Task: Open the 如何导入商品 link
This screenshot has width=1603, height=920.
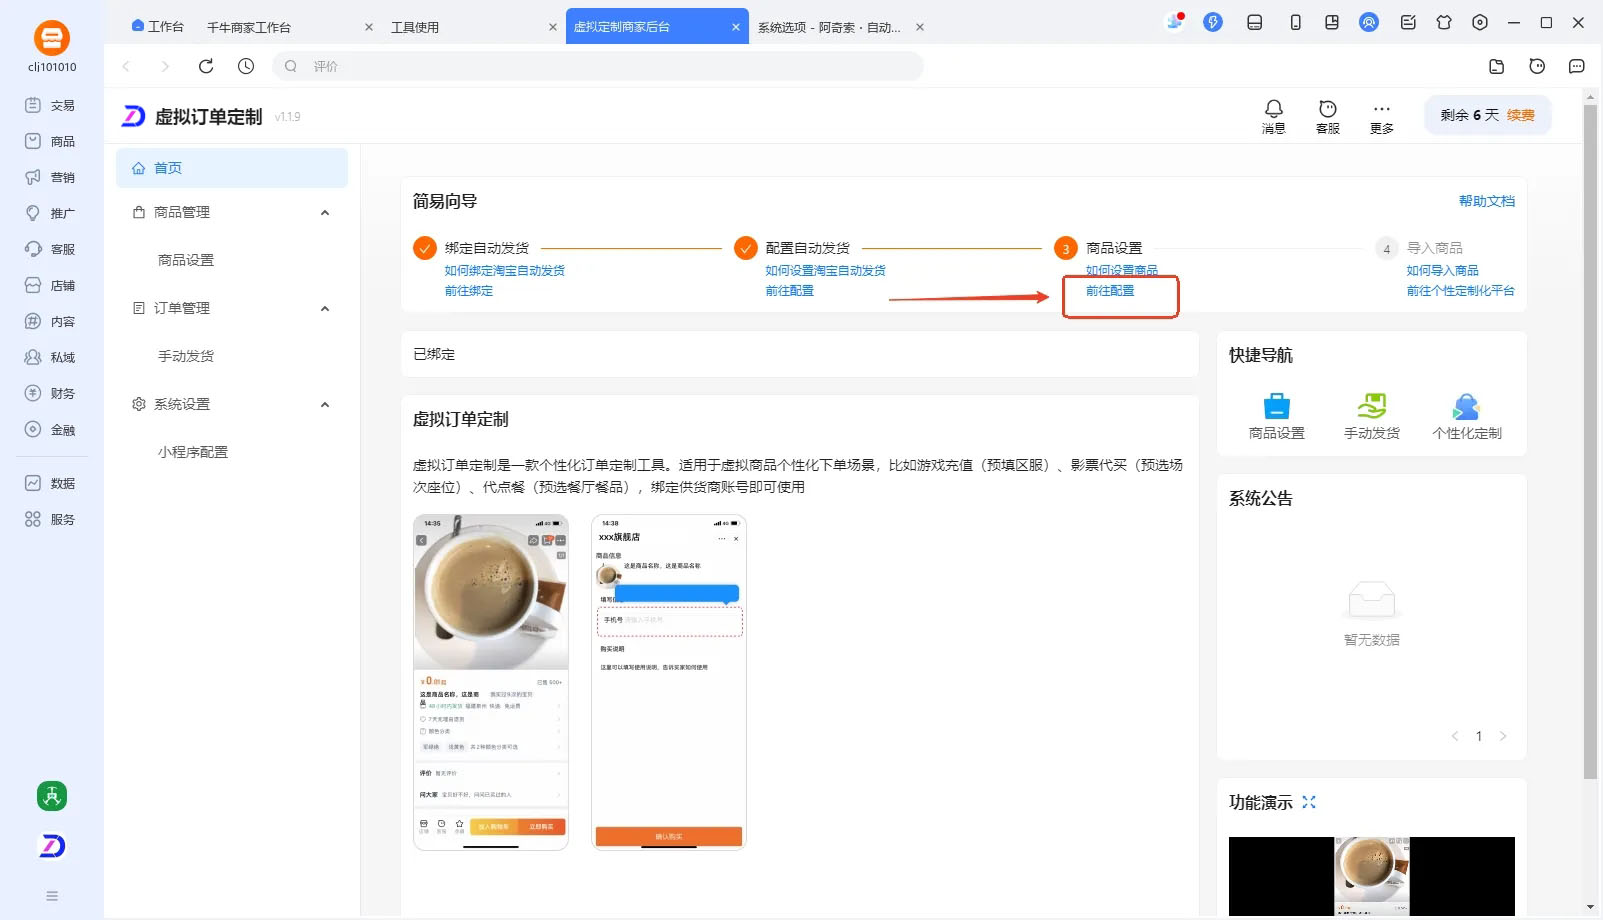Action: pos(1442,270)
